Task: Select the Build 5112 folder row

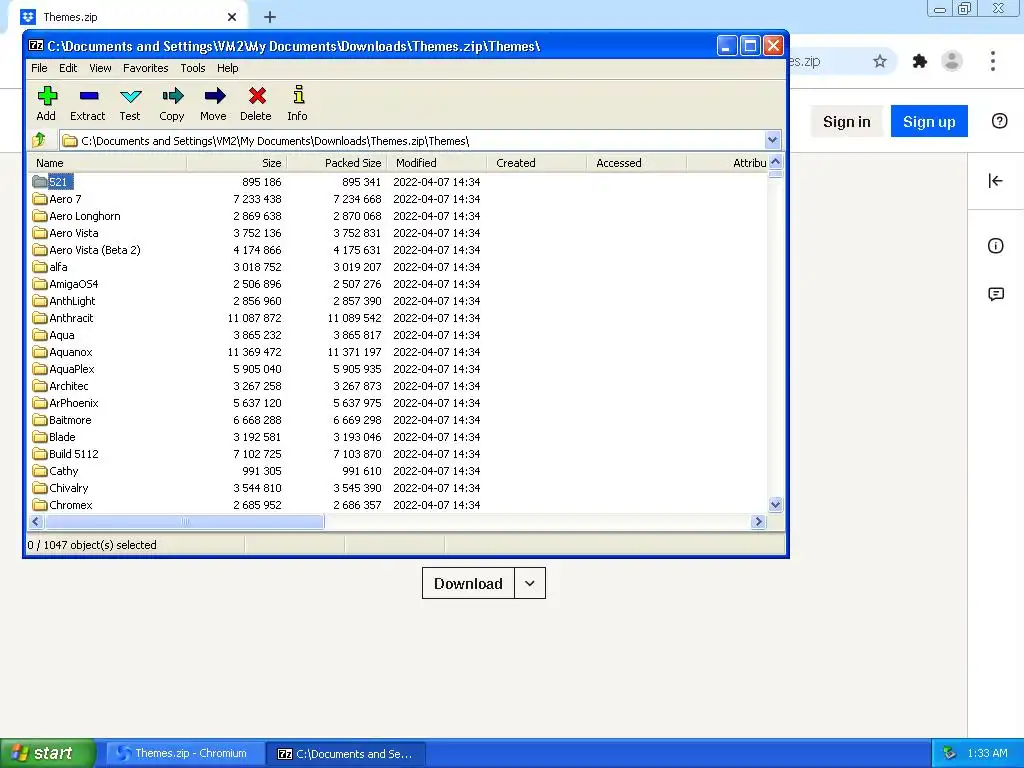Action: pos(398,453)
